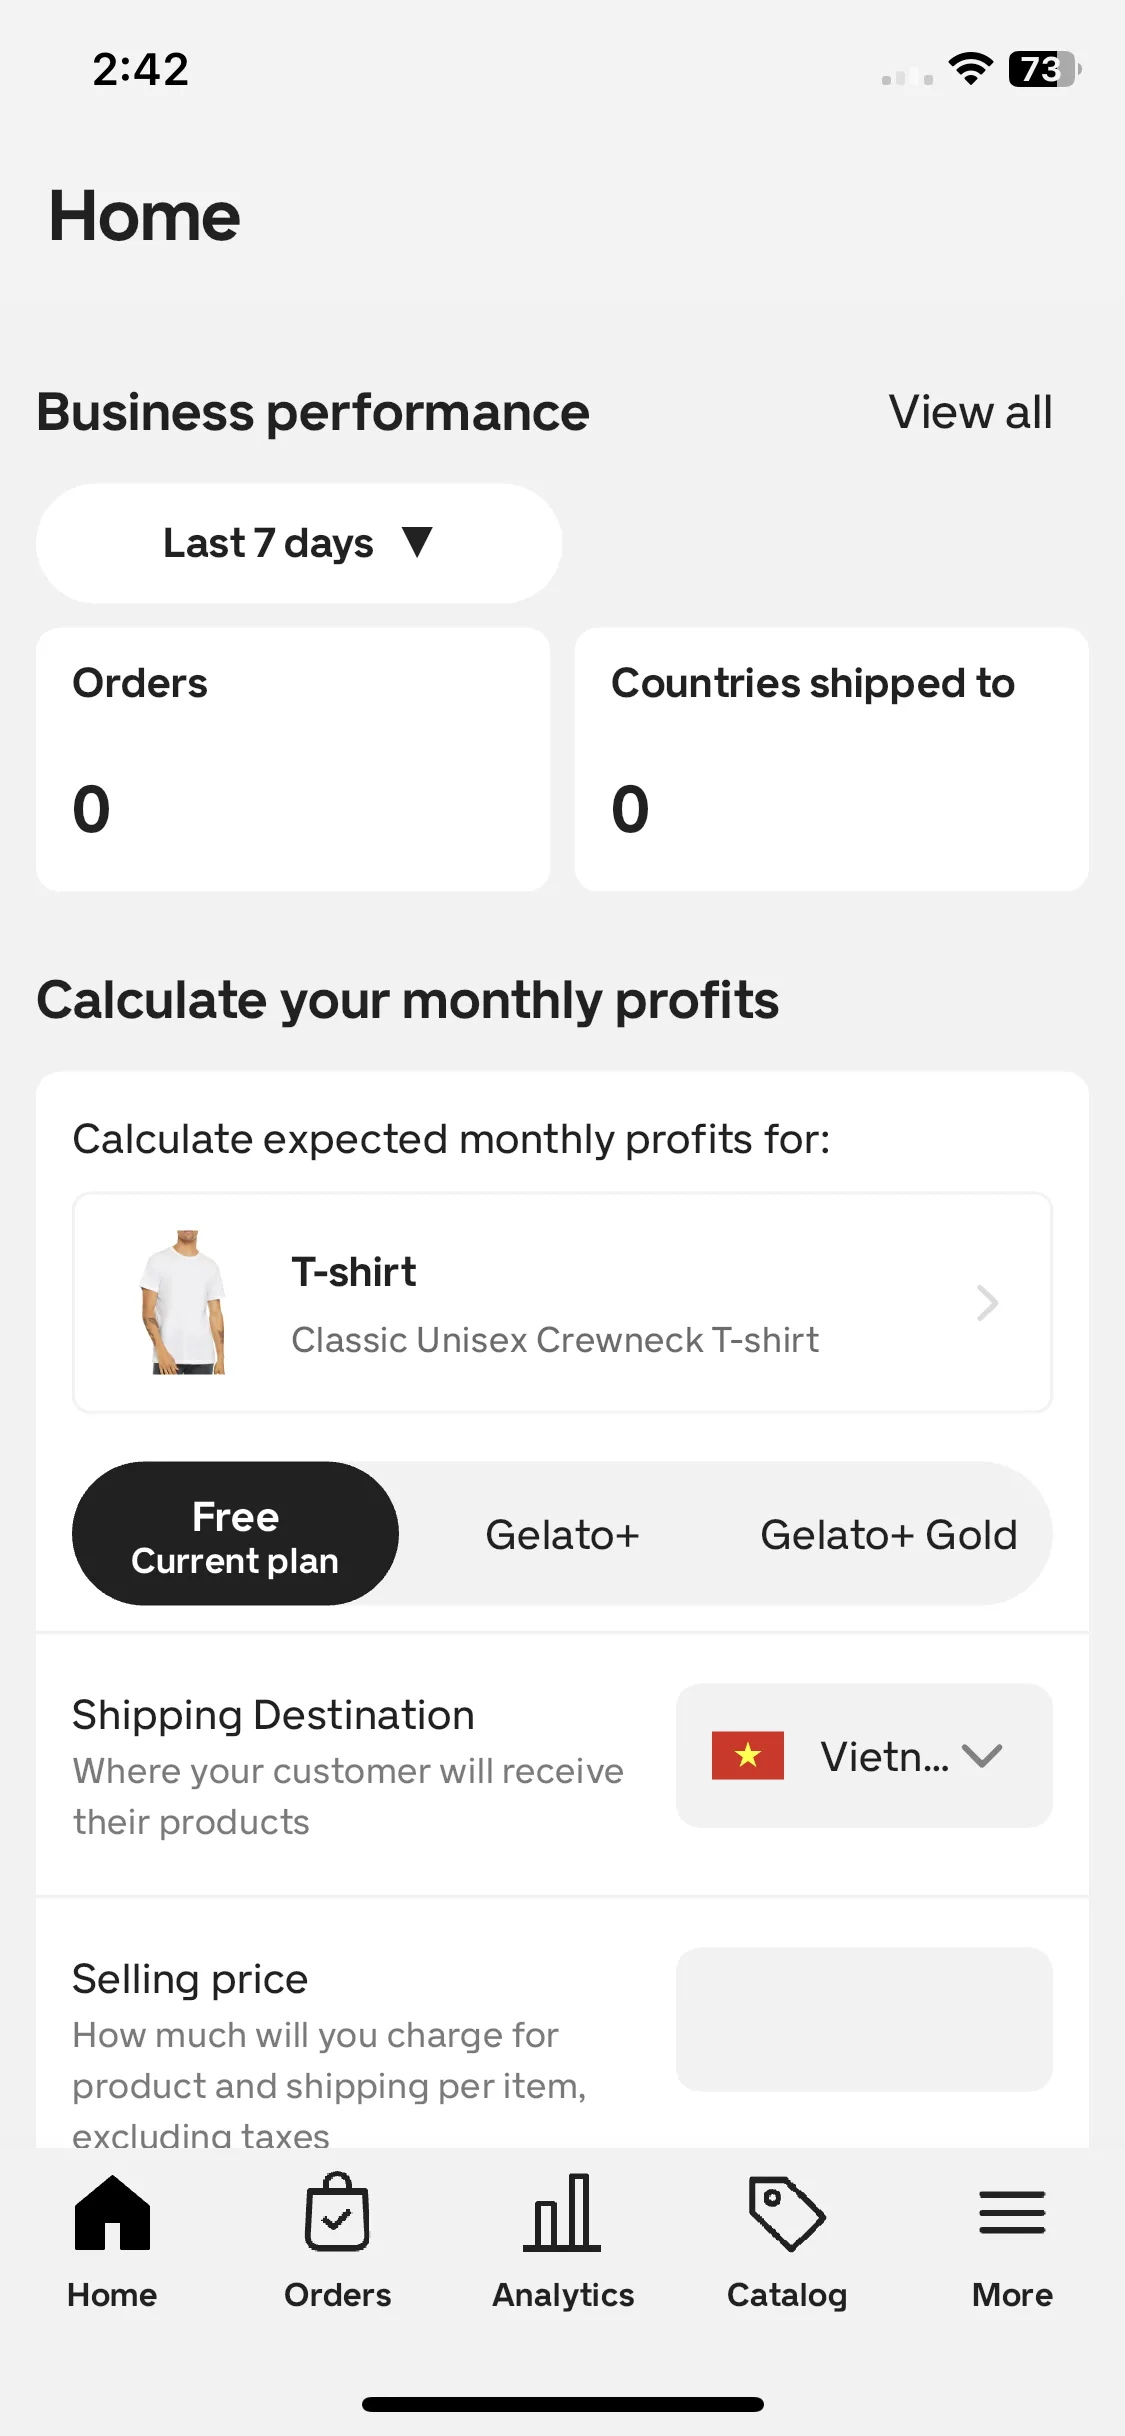
Task: Tap View all for business performance
Action: [970, 412]
